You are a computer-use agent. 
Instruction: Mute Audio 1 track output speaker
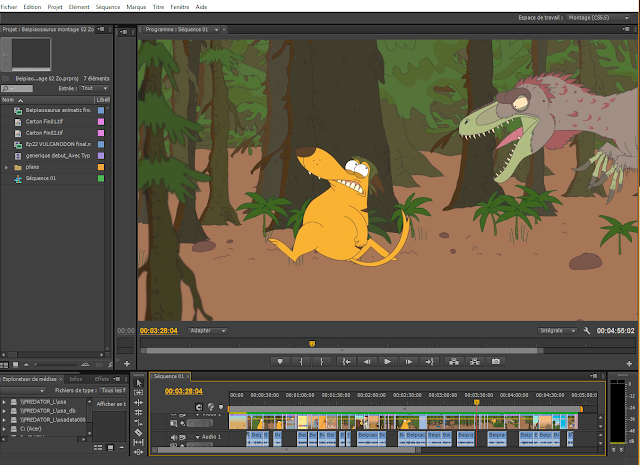tap(174, 437)
